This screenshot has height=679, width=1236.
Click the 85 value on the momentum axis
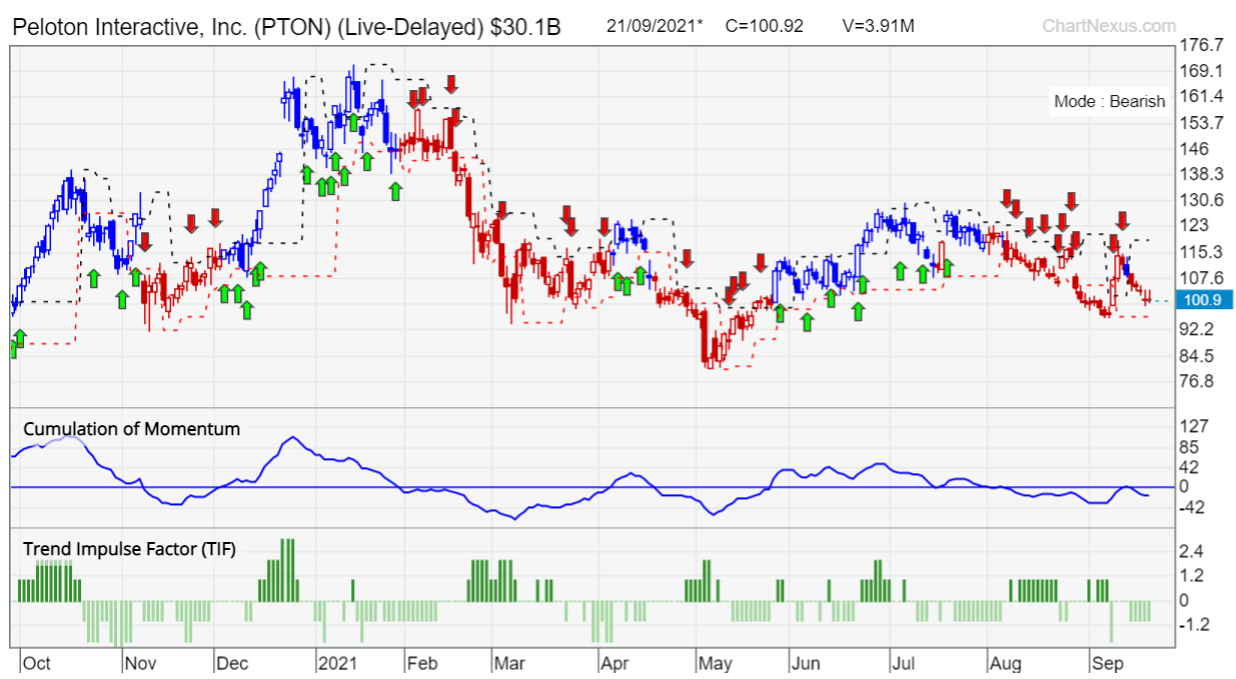coord(1191,447)
